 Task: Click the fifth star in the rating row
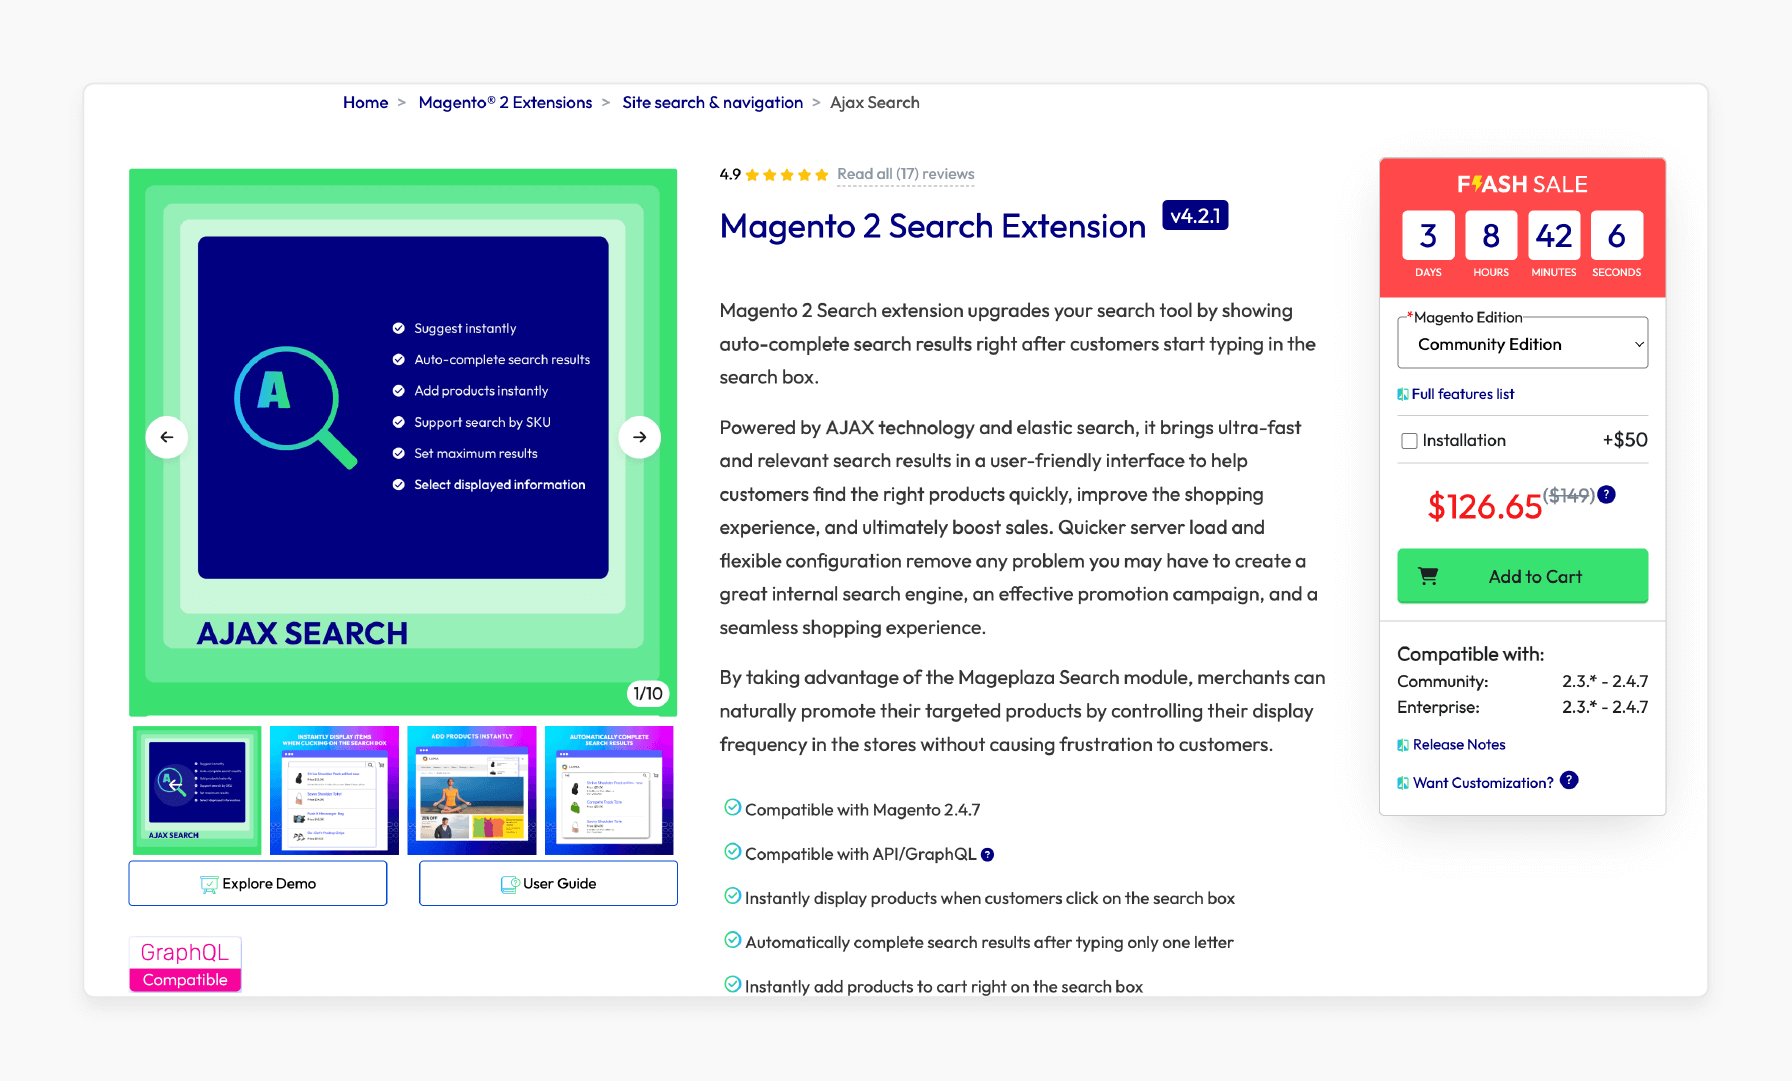(x=820, y=173)
